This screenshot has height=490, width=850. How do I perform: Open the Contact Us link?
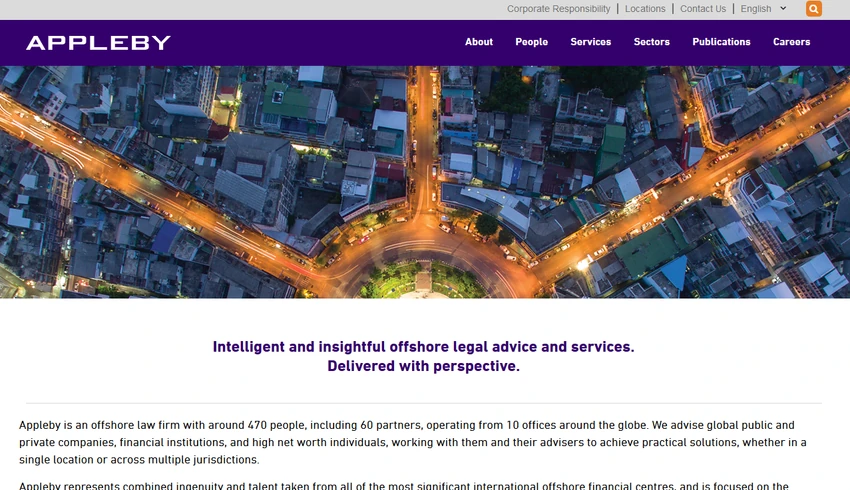703,9
